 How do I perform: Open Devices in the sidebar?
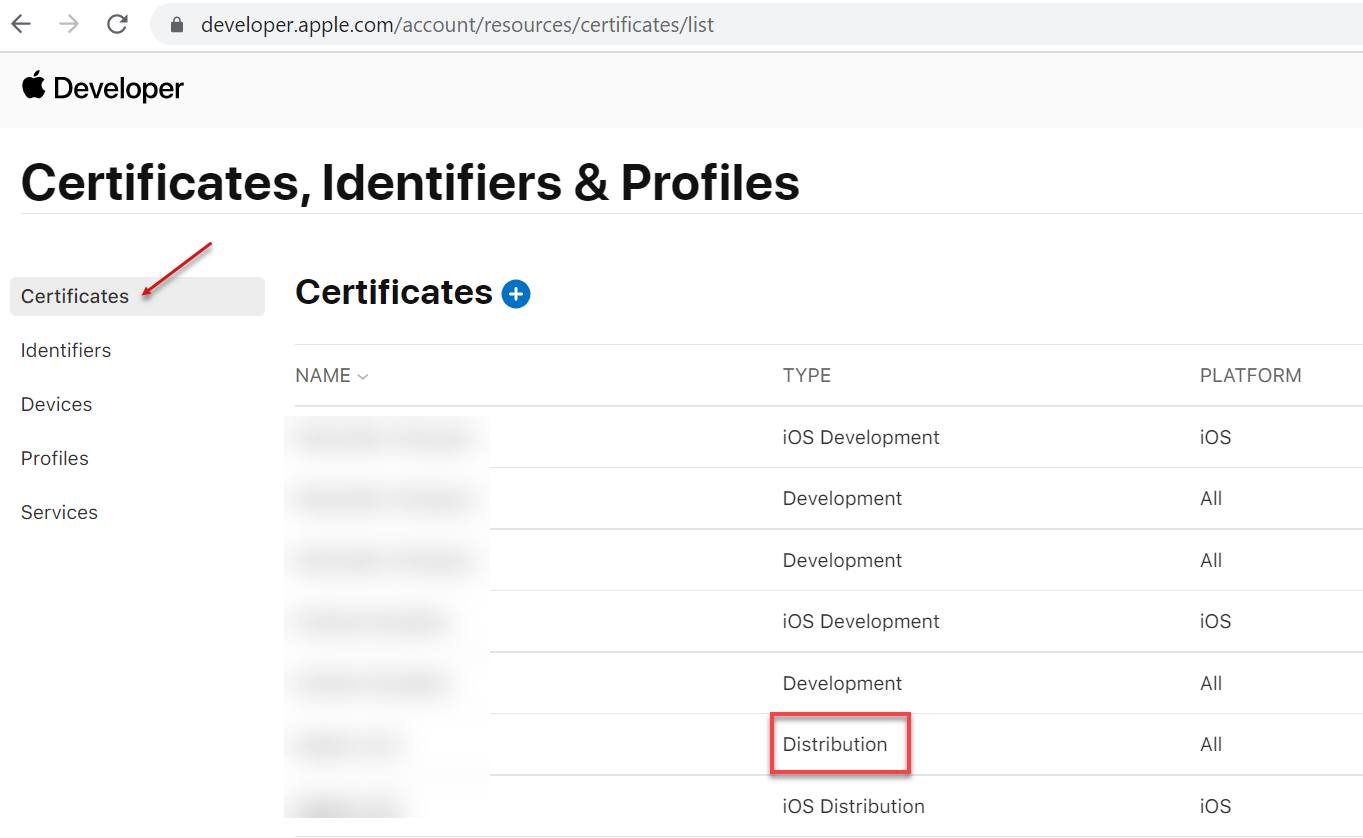(x=56, y=404)
